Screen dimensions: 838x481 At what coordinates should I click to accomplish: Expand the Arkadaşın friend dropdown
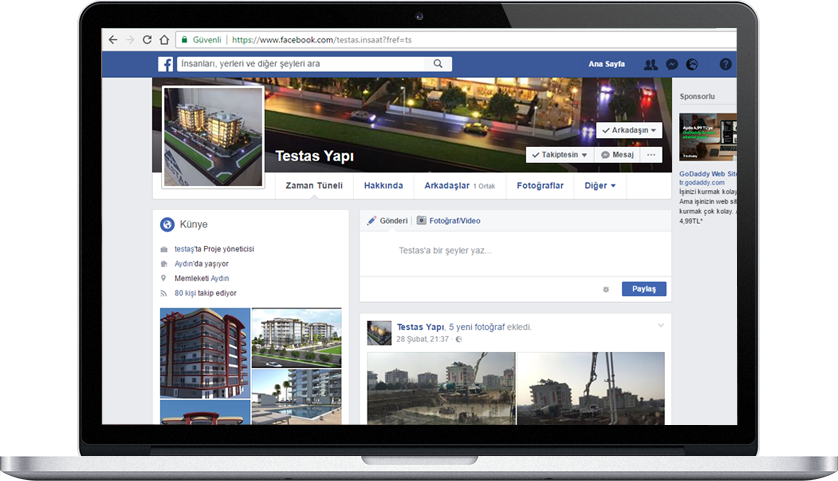coord(630,131)
